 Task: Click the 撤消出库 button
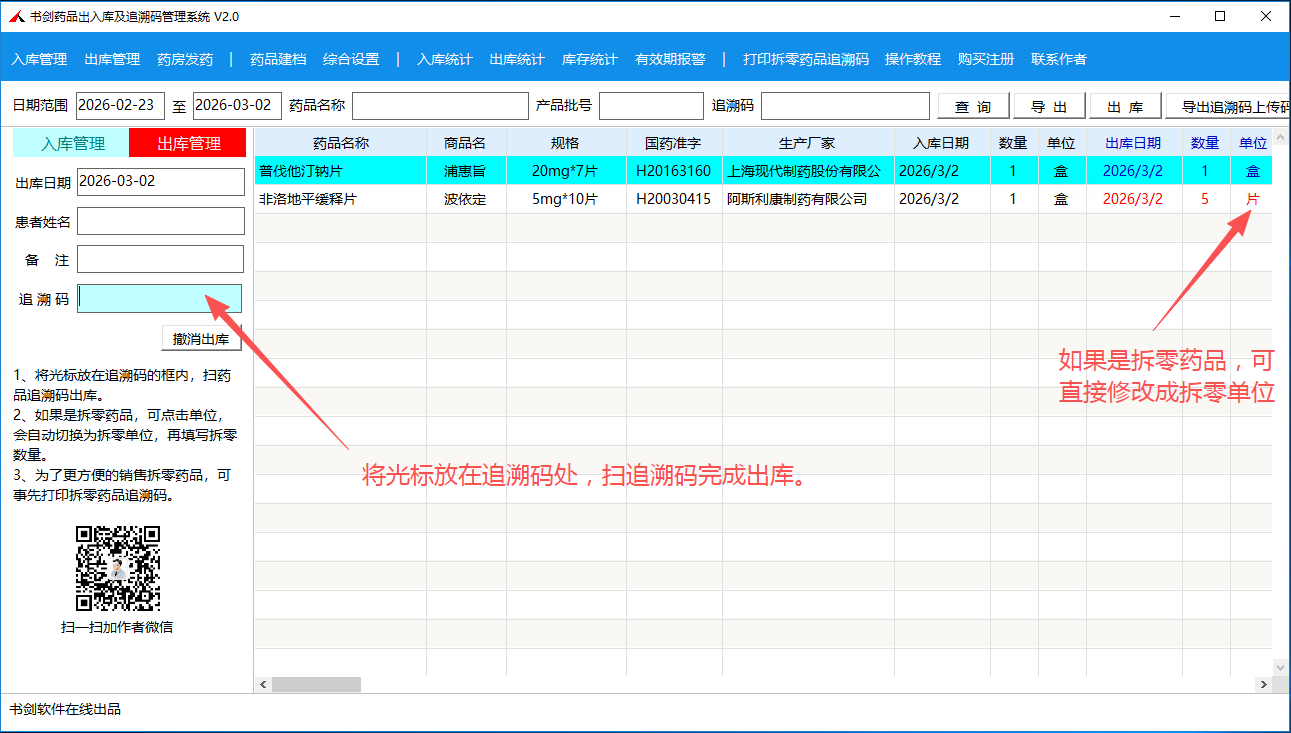point(201,339)
